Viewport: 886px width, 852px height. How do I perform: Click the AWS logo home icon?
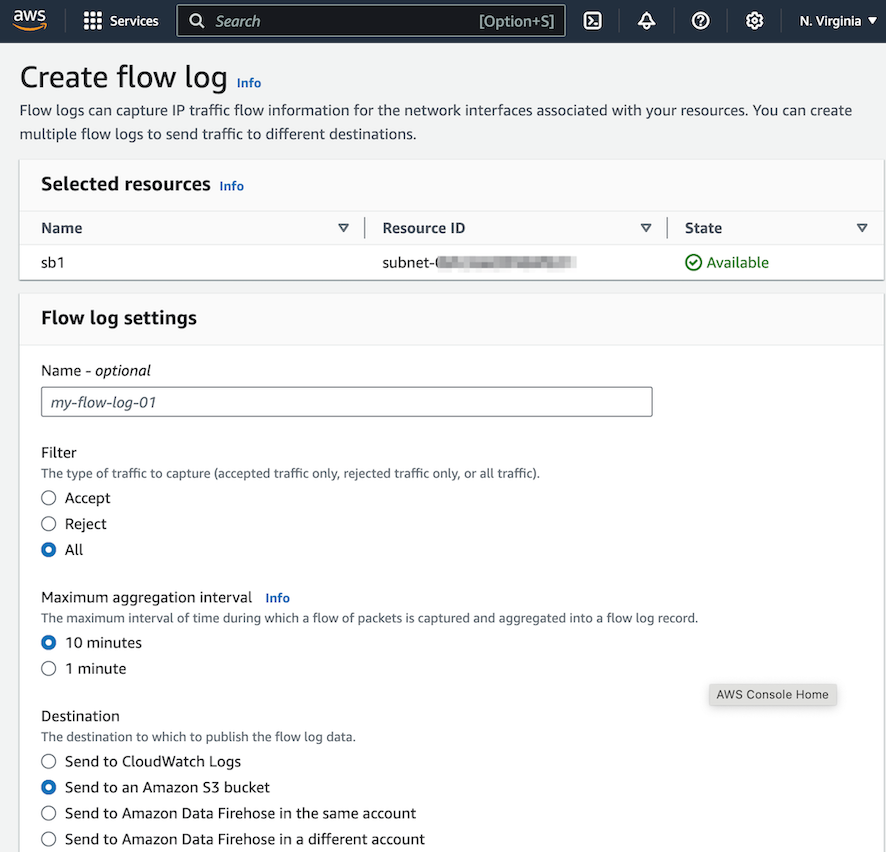30,21
